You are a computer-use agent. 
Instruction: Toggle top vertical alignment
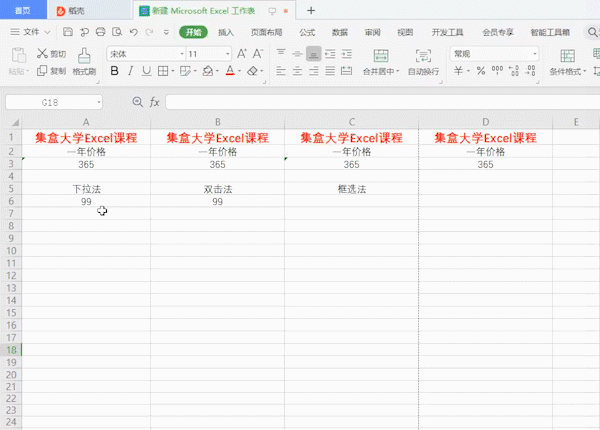(x=281, y=54)
